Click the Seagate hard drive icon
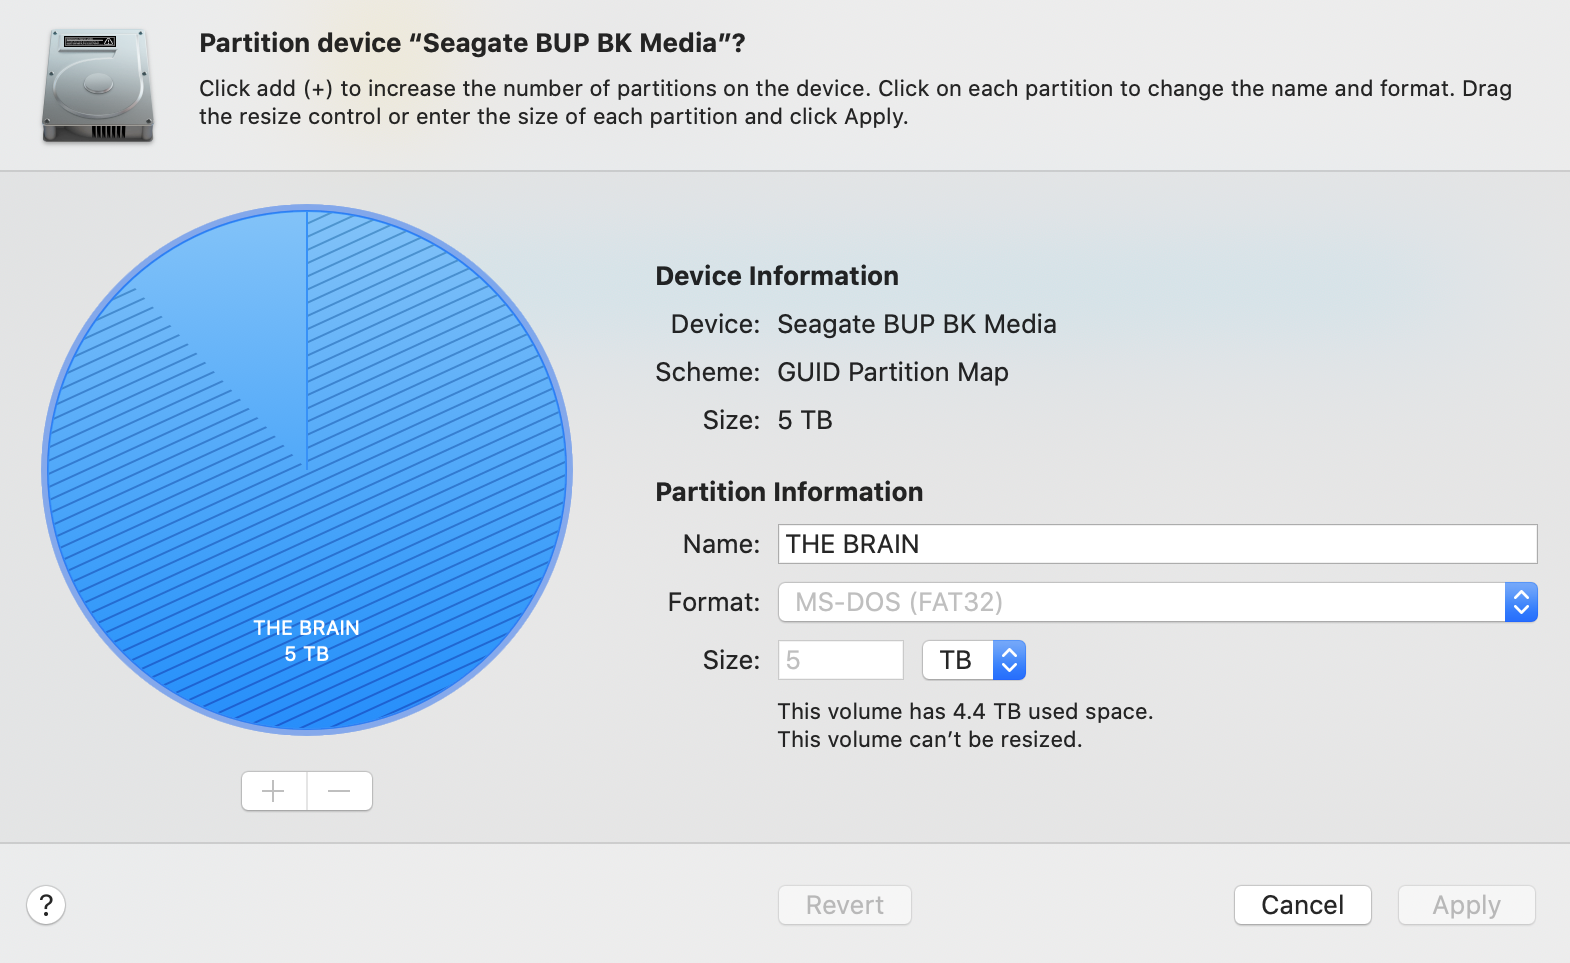Screen dimensions: 1570x963 (98, 86)
